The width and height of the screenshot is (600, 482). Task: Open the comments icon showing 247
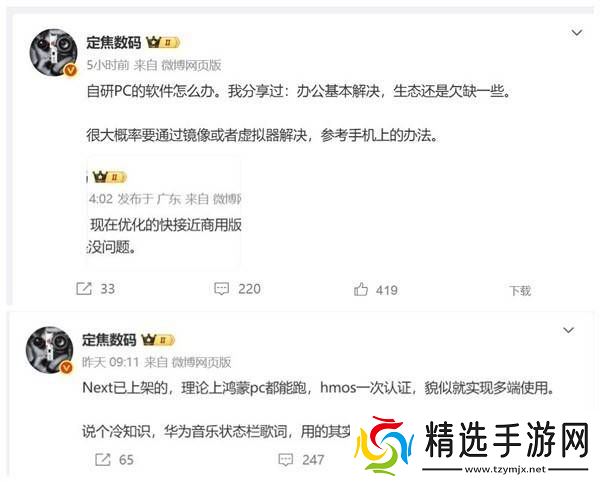[285, 459]
